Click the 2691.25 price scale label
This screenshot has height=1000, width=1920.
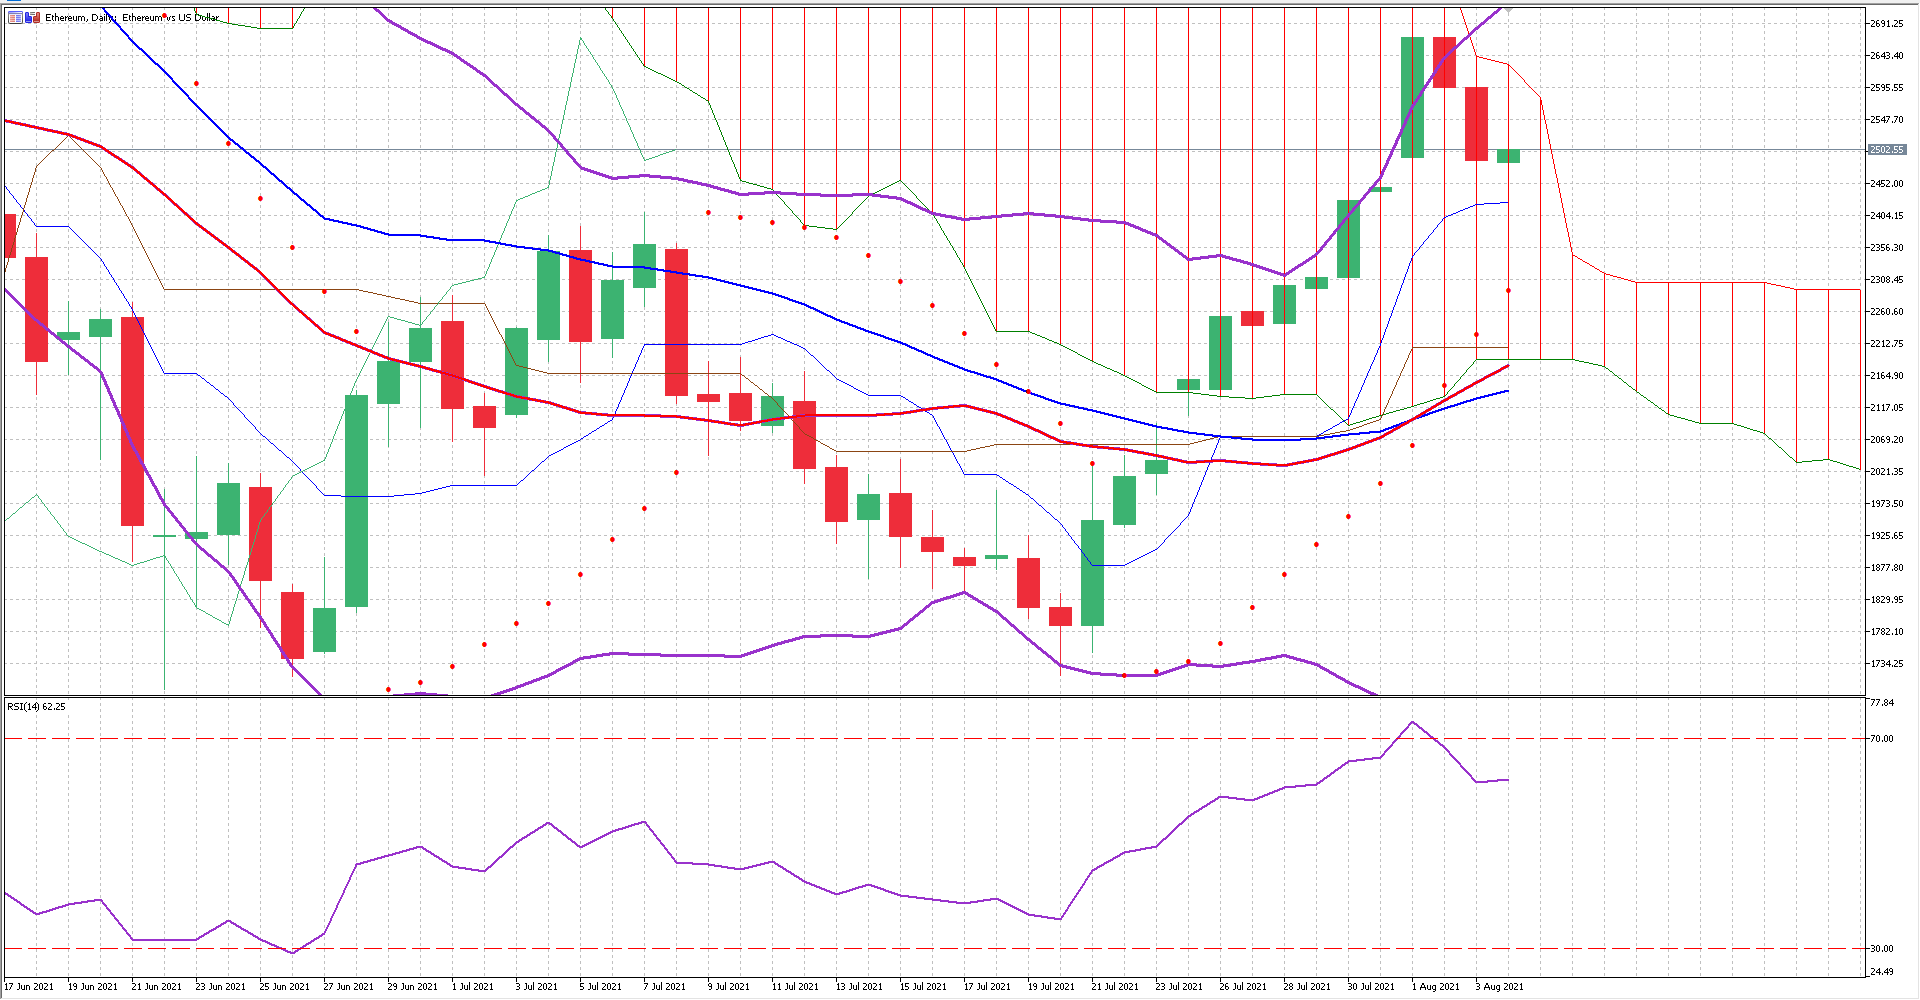(1886, 24)
